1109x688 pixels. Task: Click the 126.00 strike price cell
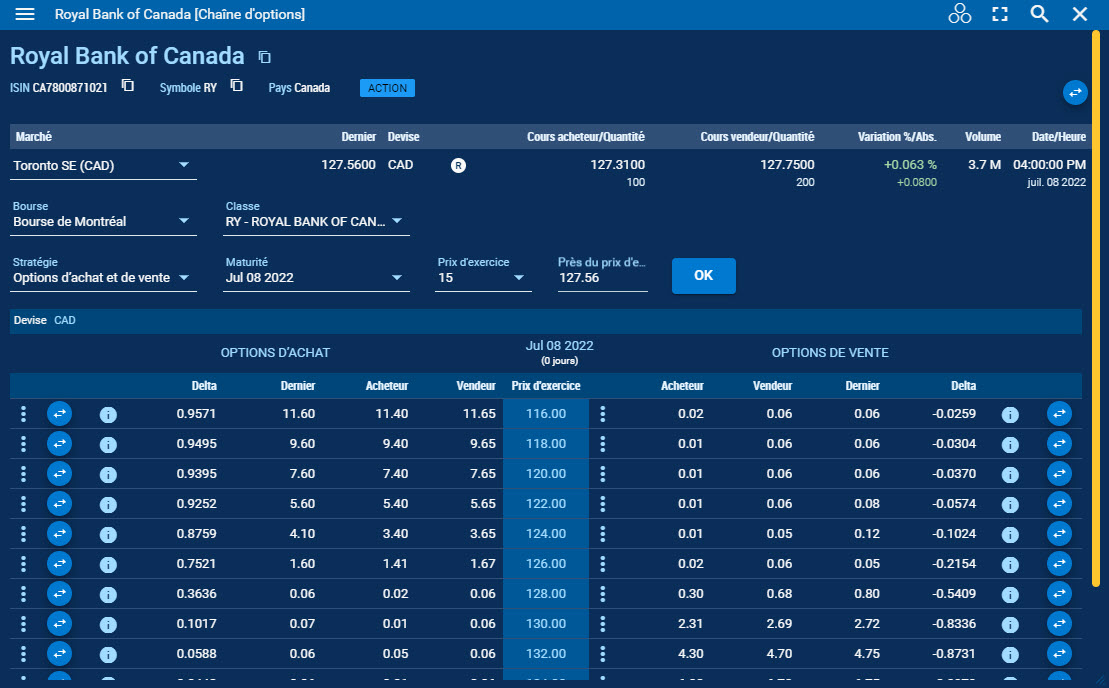pos(545,564)
